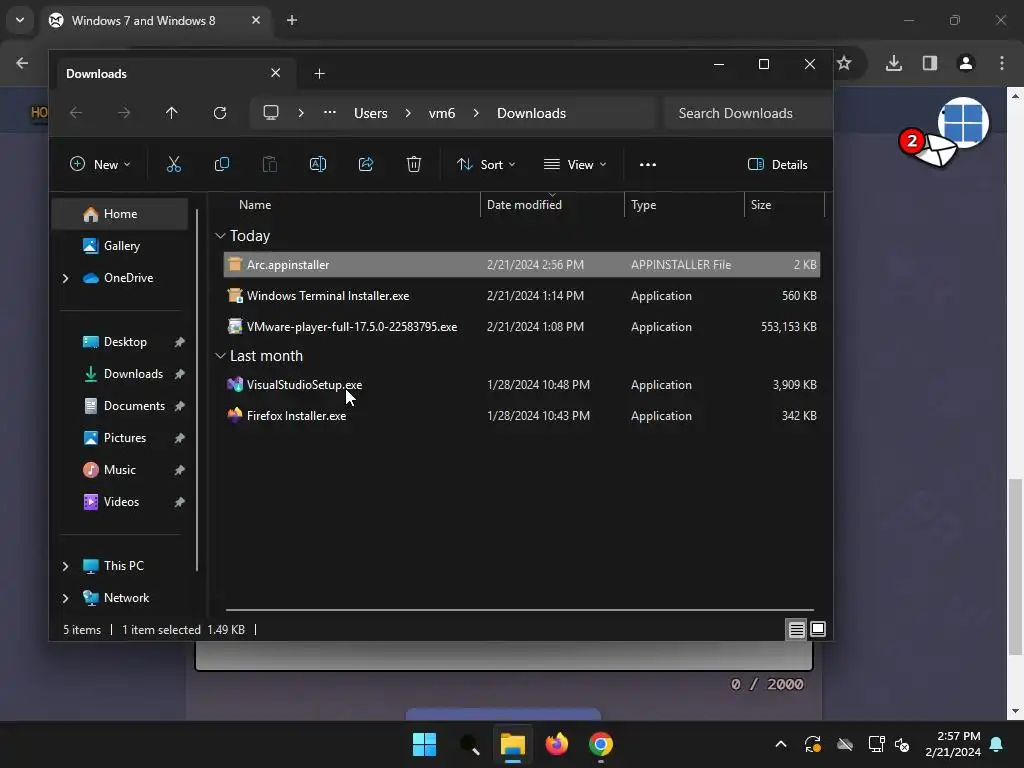
Task: Sort by Size column header
Action: [x=784, y=204]
